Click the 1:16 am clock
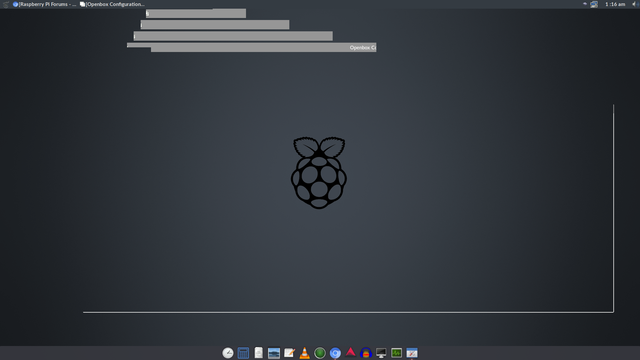The image size is (640, 360). tap(615, 4)
